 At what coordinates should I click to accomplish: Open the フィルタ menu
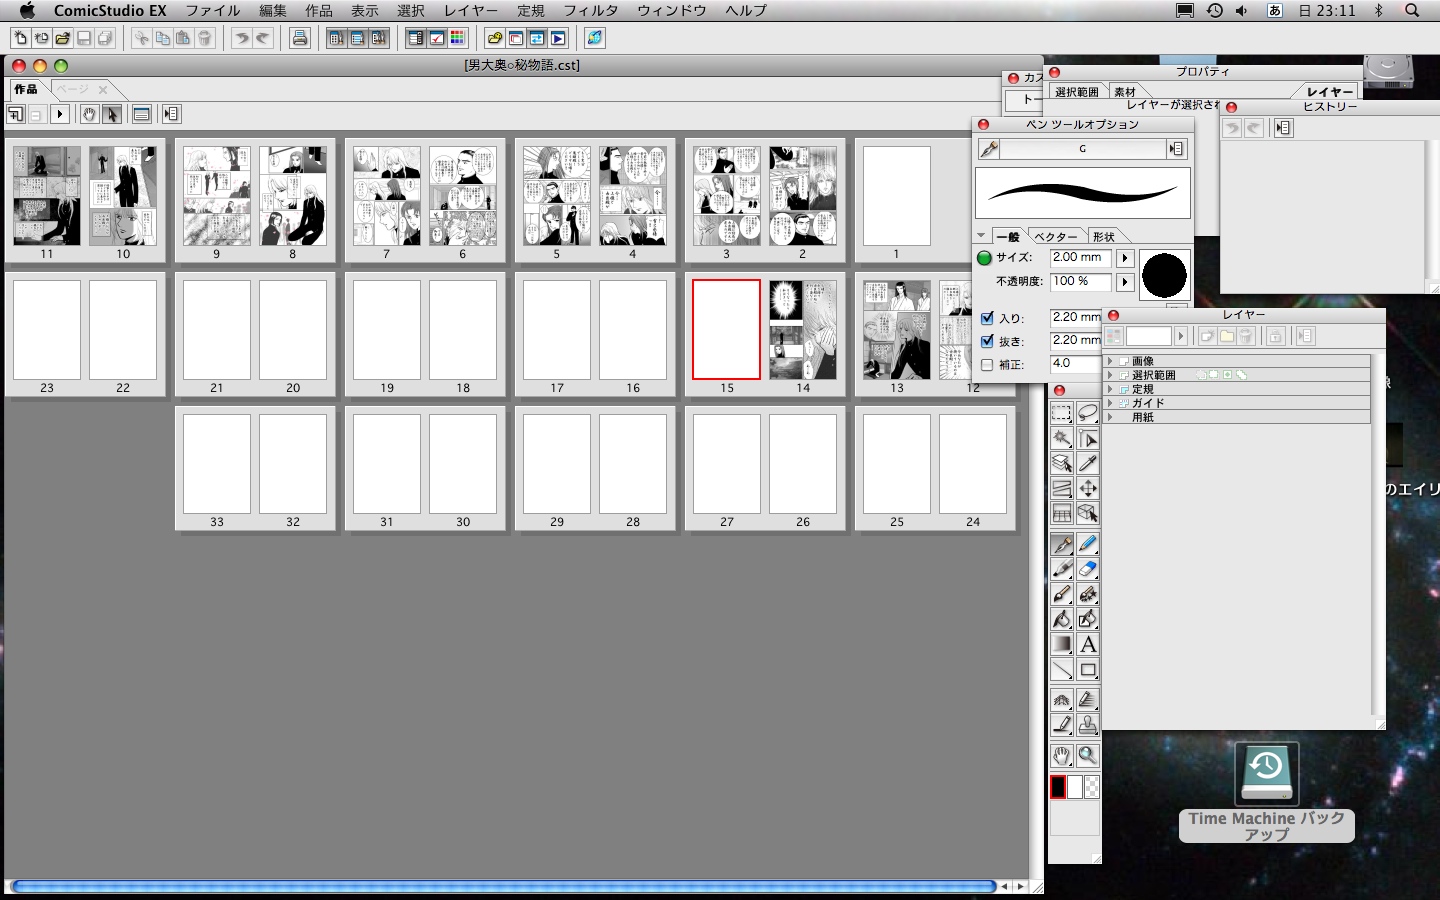click(591, 11)
